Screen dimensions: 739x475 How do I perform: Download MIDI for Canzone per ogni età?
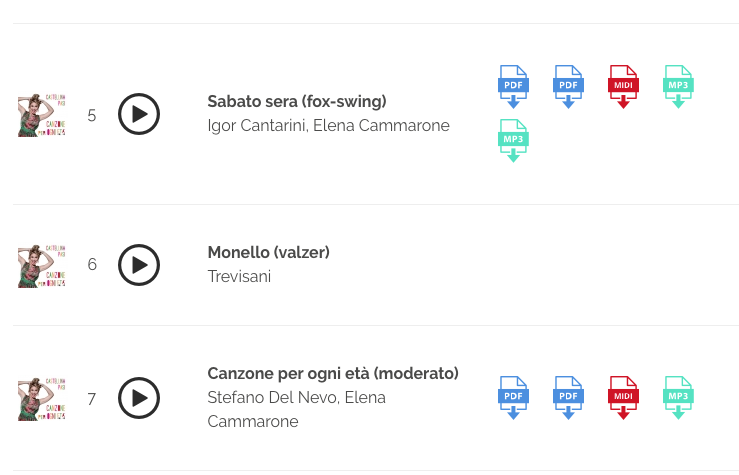[623, 398]
